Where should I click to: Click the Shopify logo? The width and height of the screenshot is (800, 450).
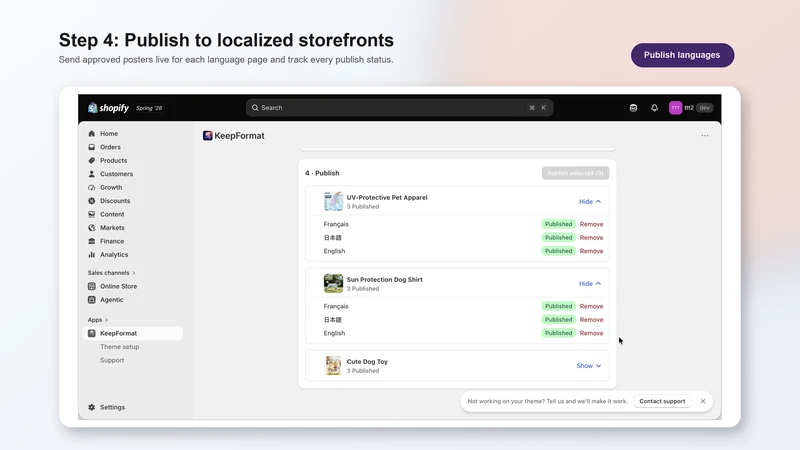click(x=108, y=108)
